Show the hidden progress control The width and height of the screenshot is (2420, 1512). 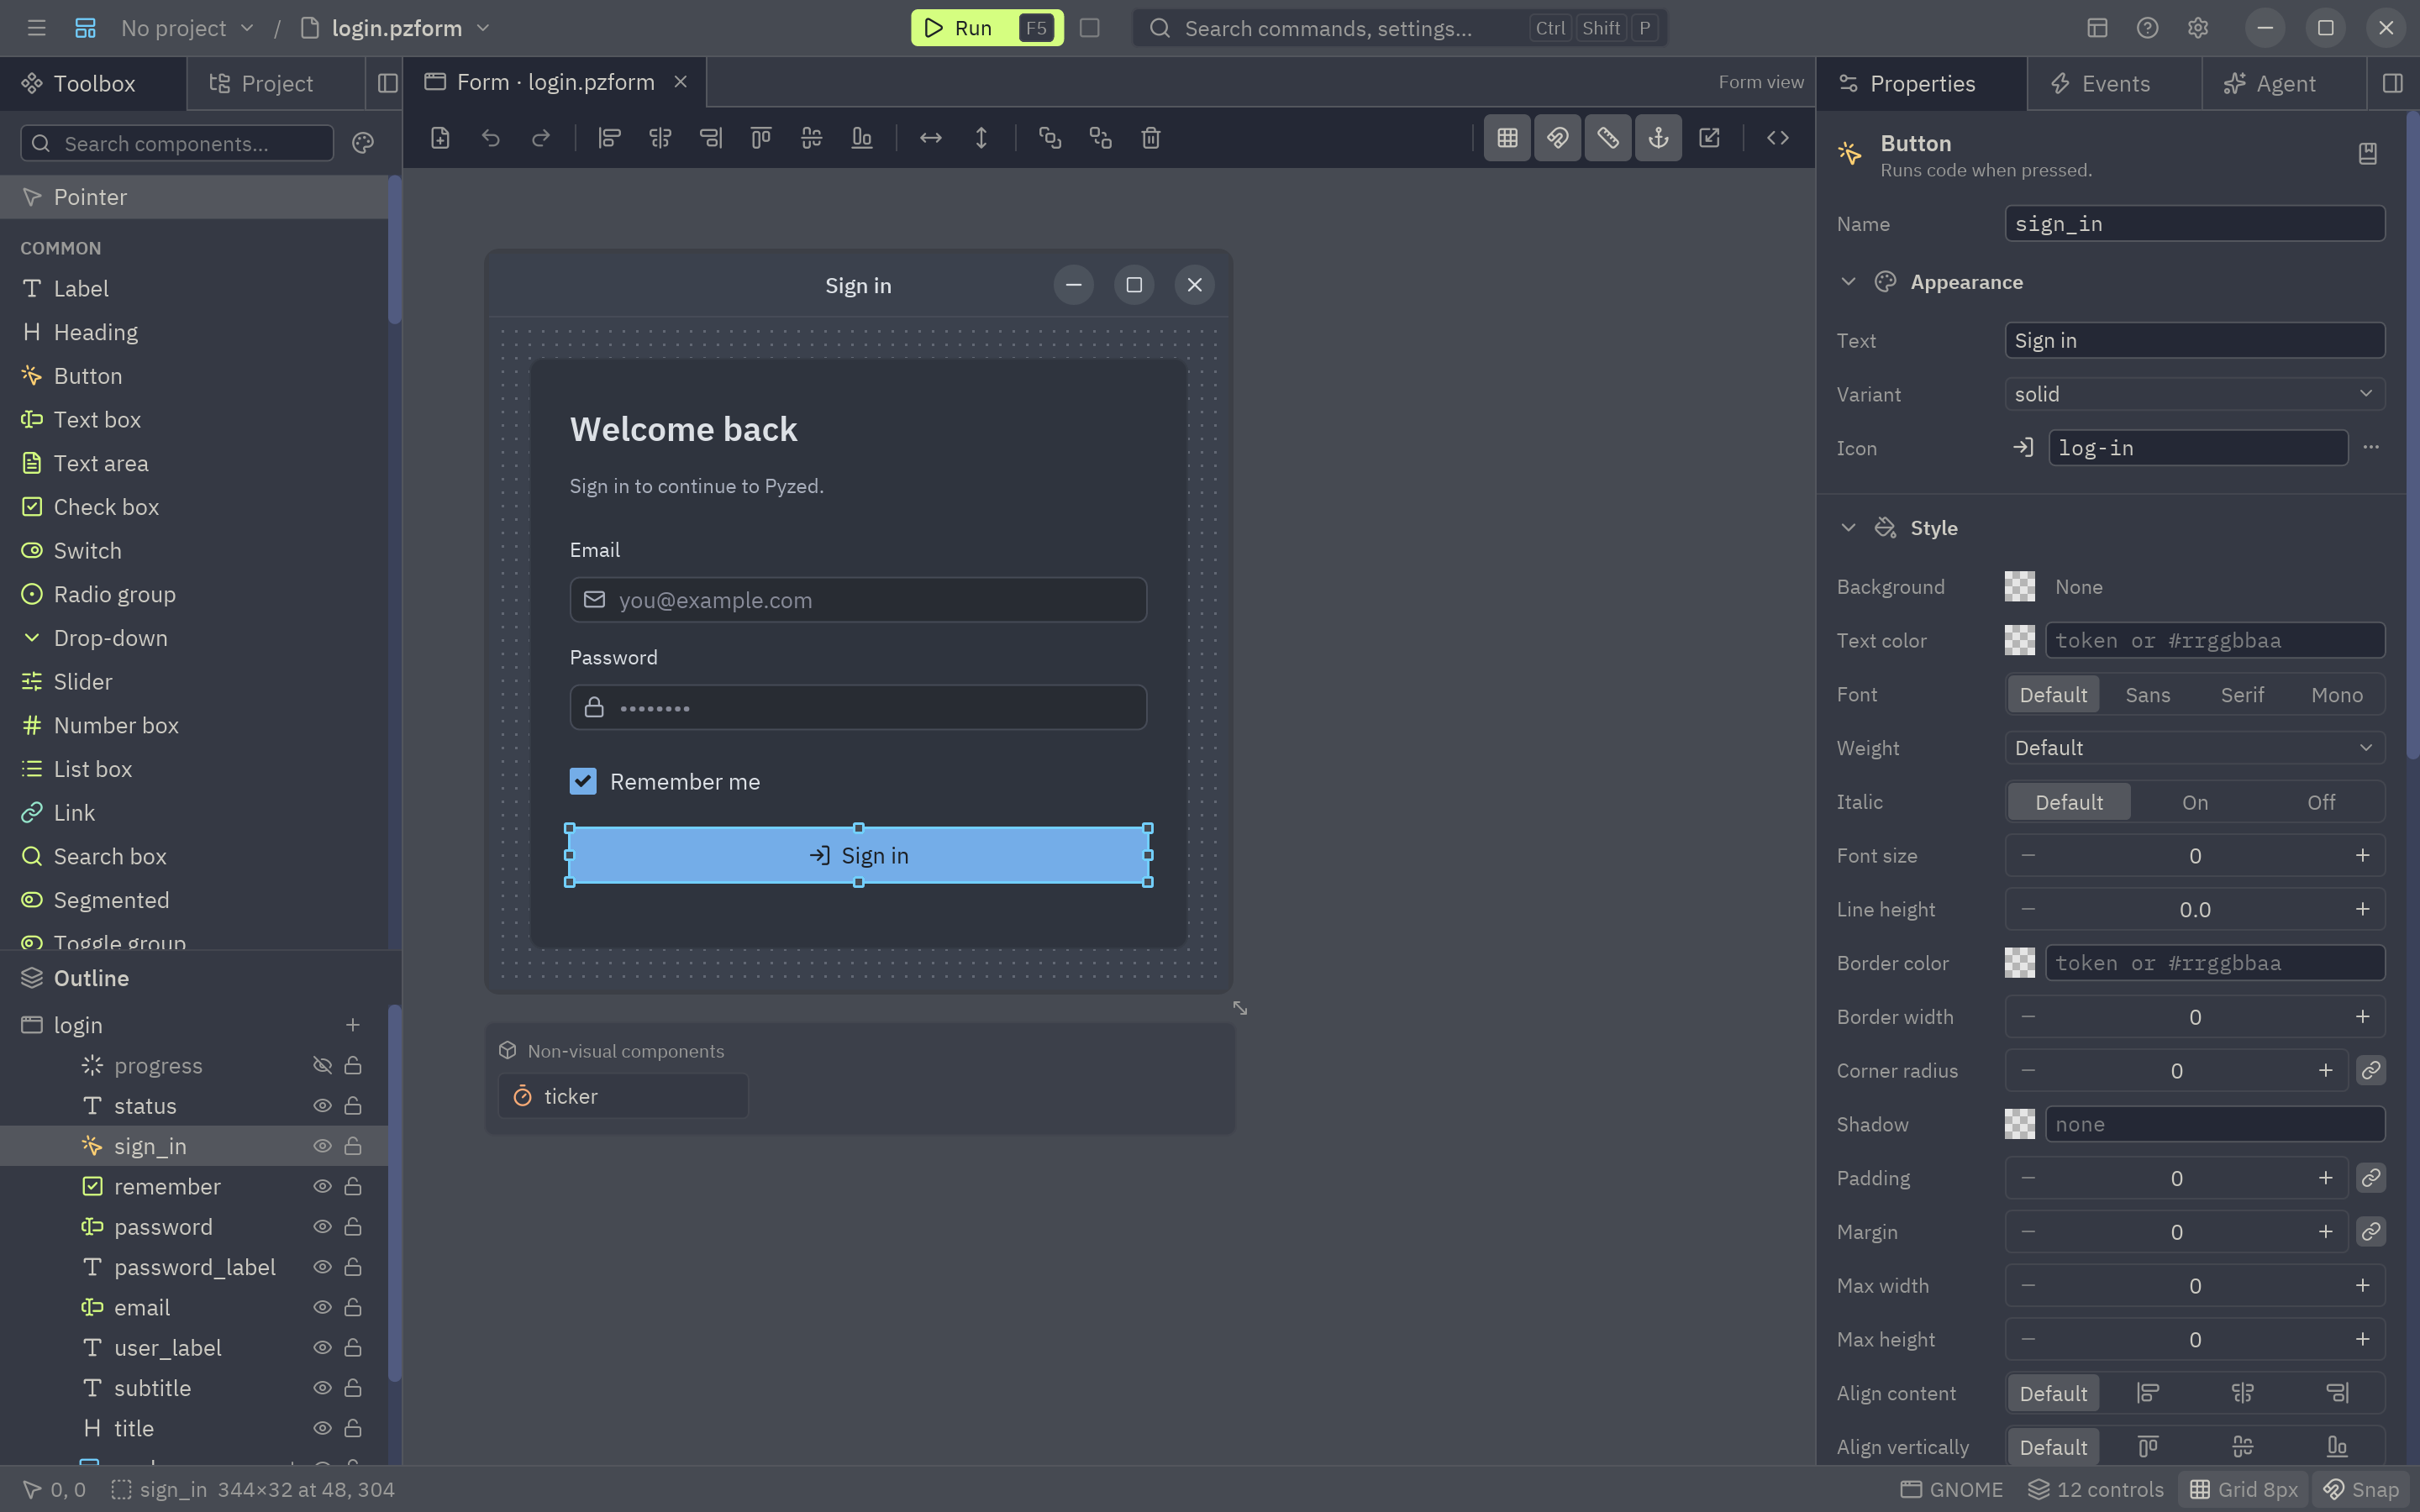click(322, 1066)
